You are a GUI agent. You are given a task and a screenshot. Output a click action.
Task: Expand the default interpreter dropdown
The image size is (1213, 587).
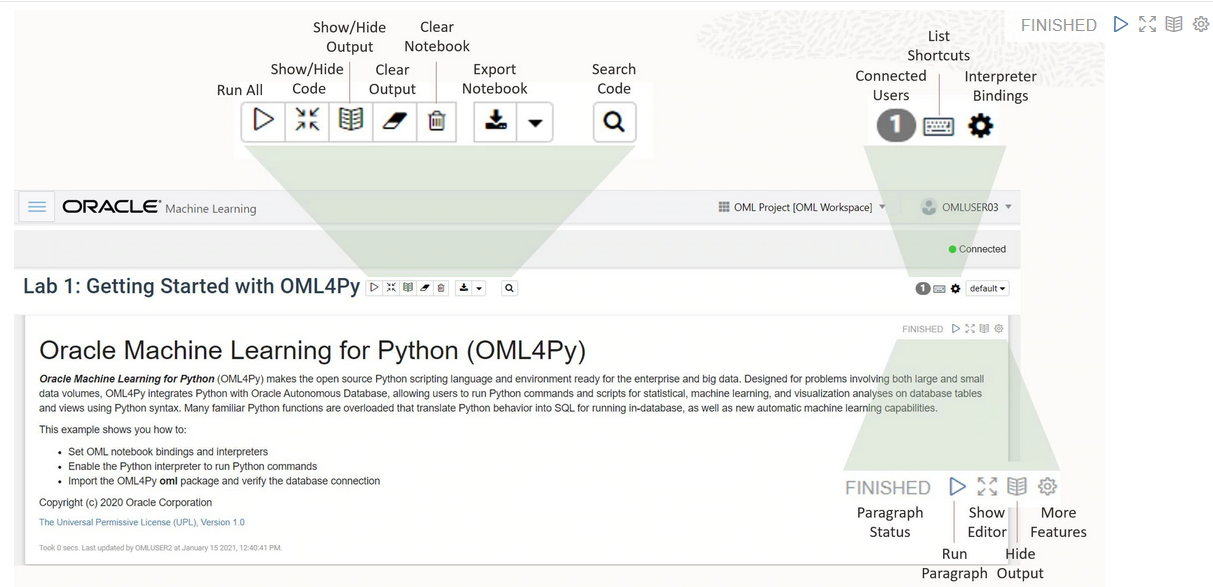click(x=987, y=289)
